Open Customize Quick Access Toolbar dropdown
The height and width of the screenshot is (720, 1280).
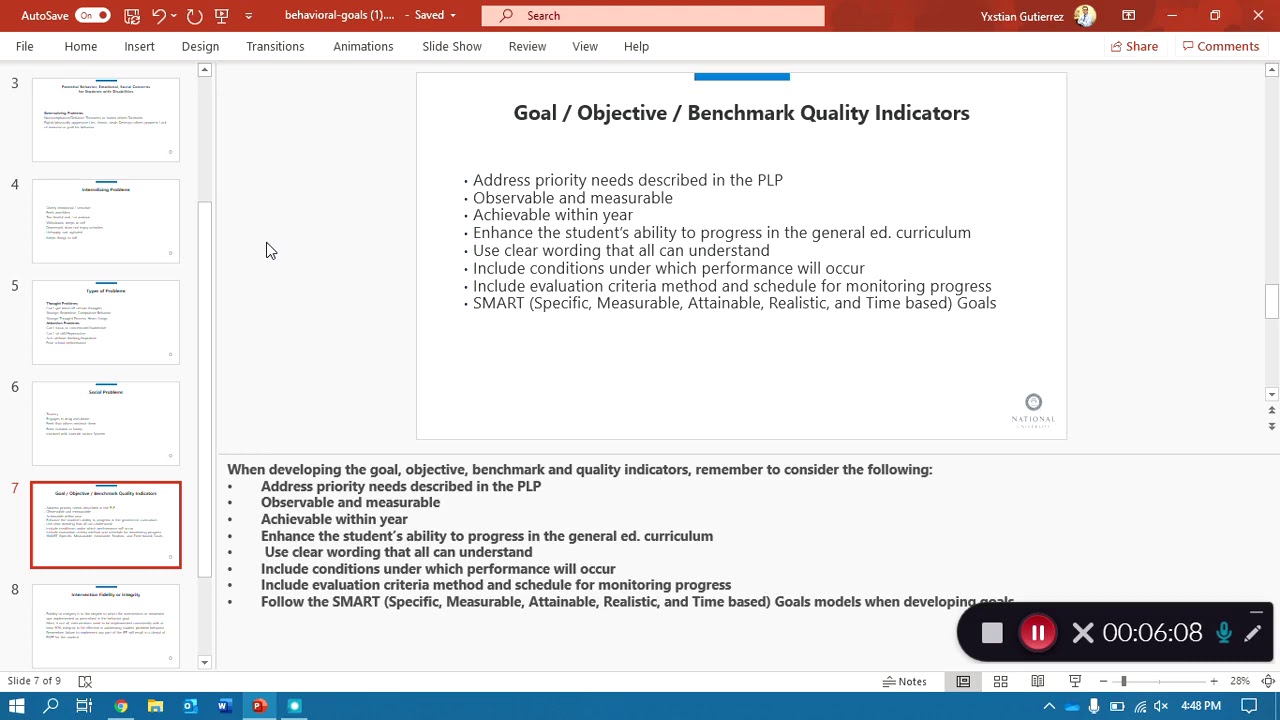[x=248, y=15]
